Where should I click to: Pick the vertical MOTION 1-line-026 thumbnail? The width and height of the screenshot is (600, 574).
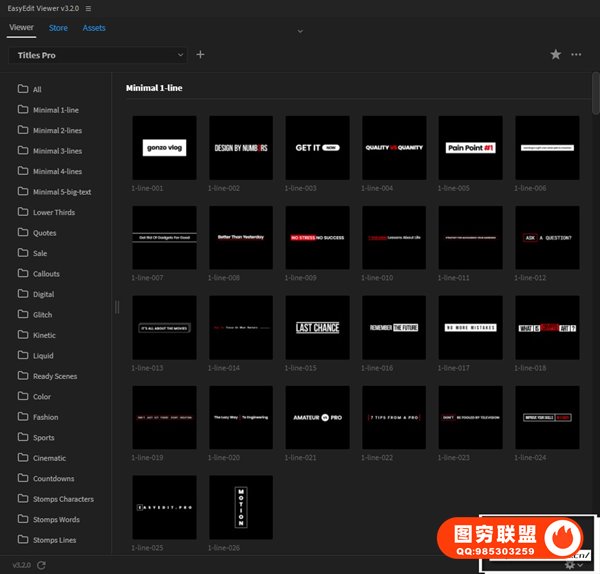[x=241, y=507]
